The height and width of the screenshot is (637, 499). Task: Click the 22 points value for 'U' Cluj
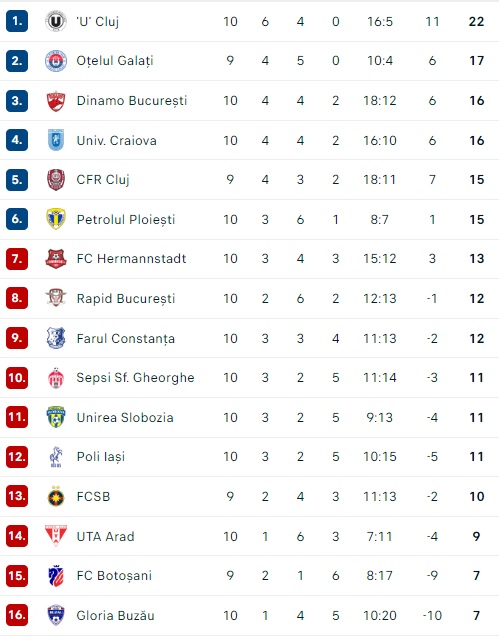click(x=476, y=21)
